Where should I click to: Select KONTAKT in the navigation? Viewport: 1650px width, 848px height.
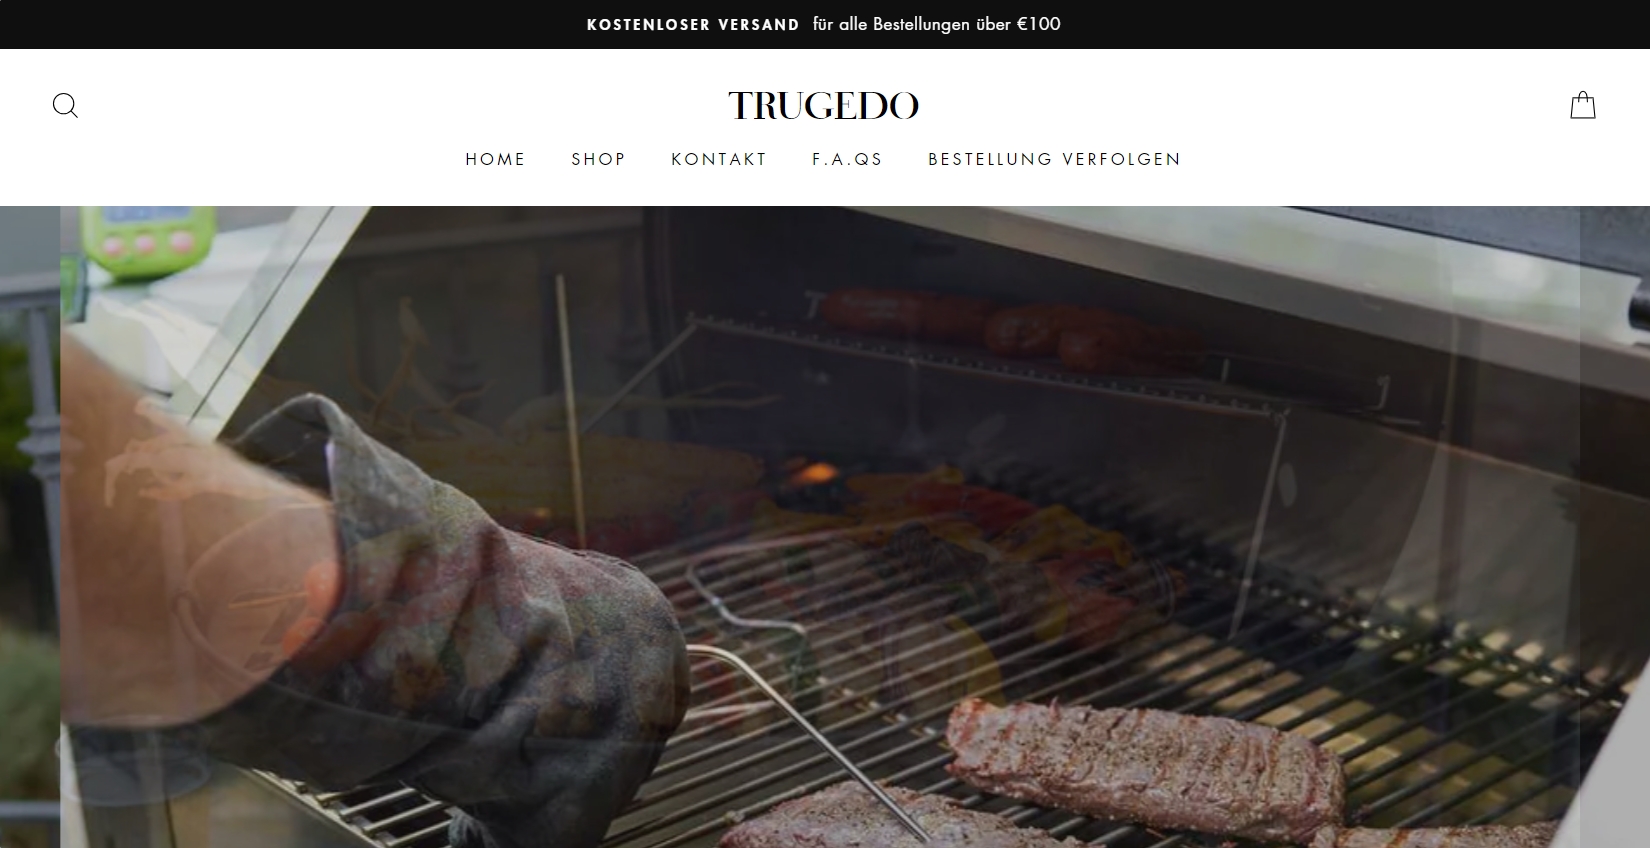click(719, 159)
